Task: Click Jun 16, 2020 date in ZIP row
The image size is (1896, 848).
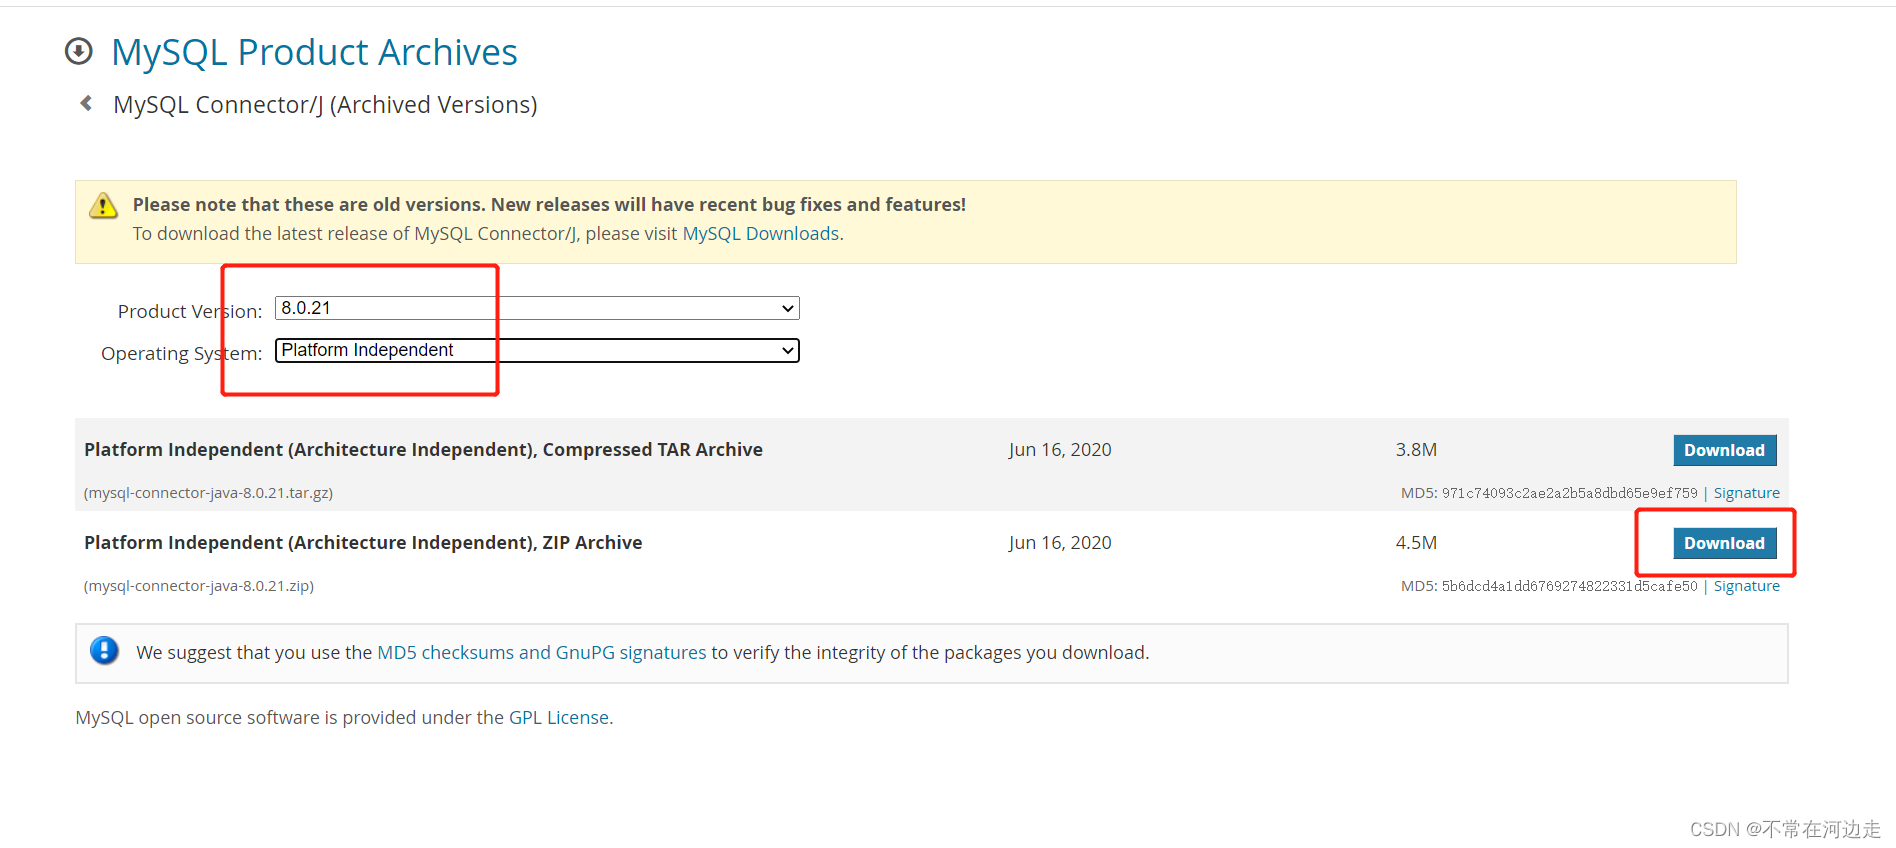Action: pyautogui.click(x=1060, y=543)
